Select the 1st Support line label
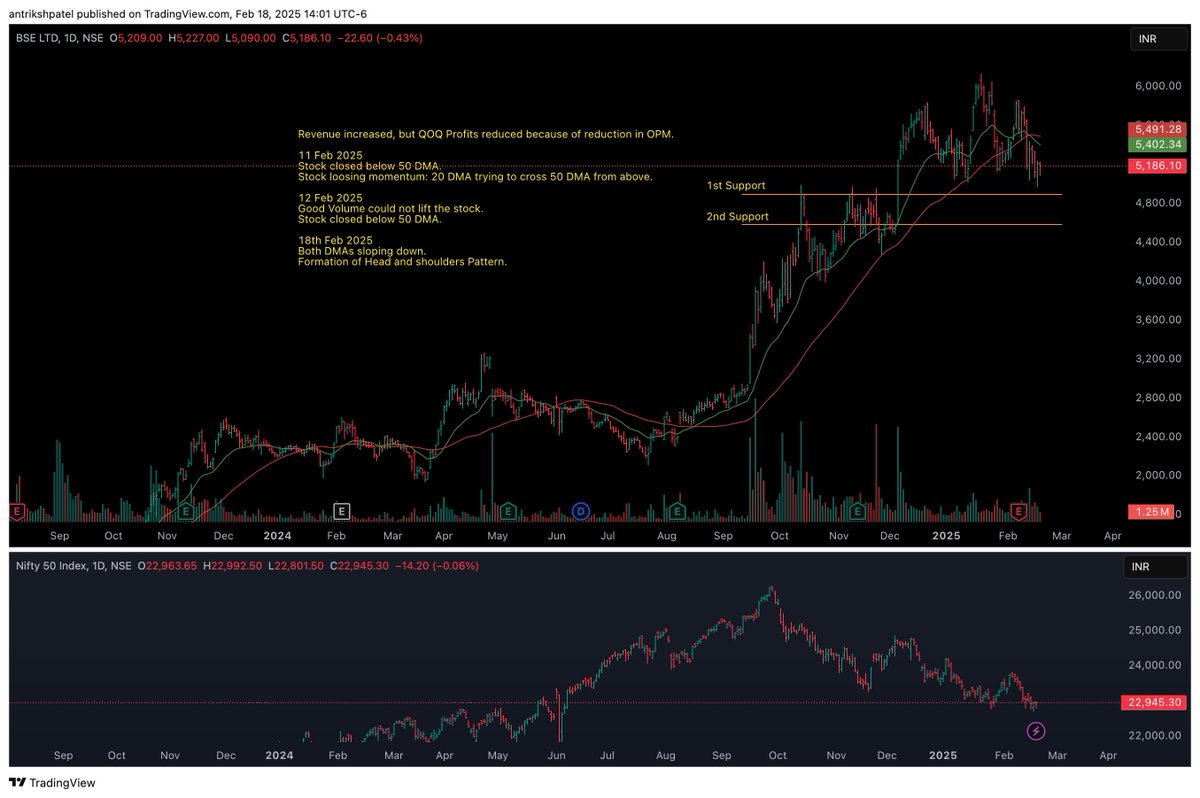Image resolution: width=1200 pixels, height=798 pixels. [736, 186]
